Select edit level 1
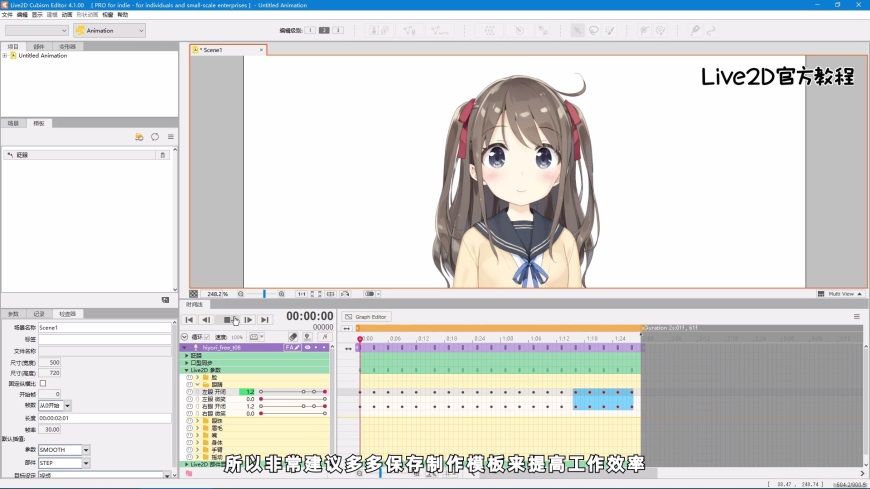The image size is (870, 489). tap(310, 31)
